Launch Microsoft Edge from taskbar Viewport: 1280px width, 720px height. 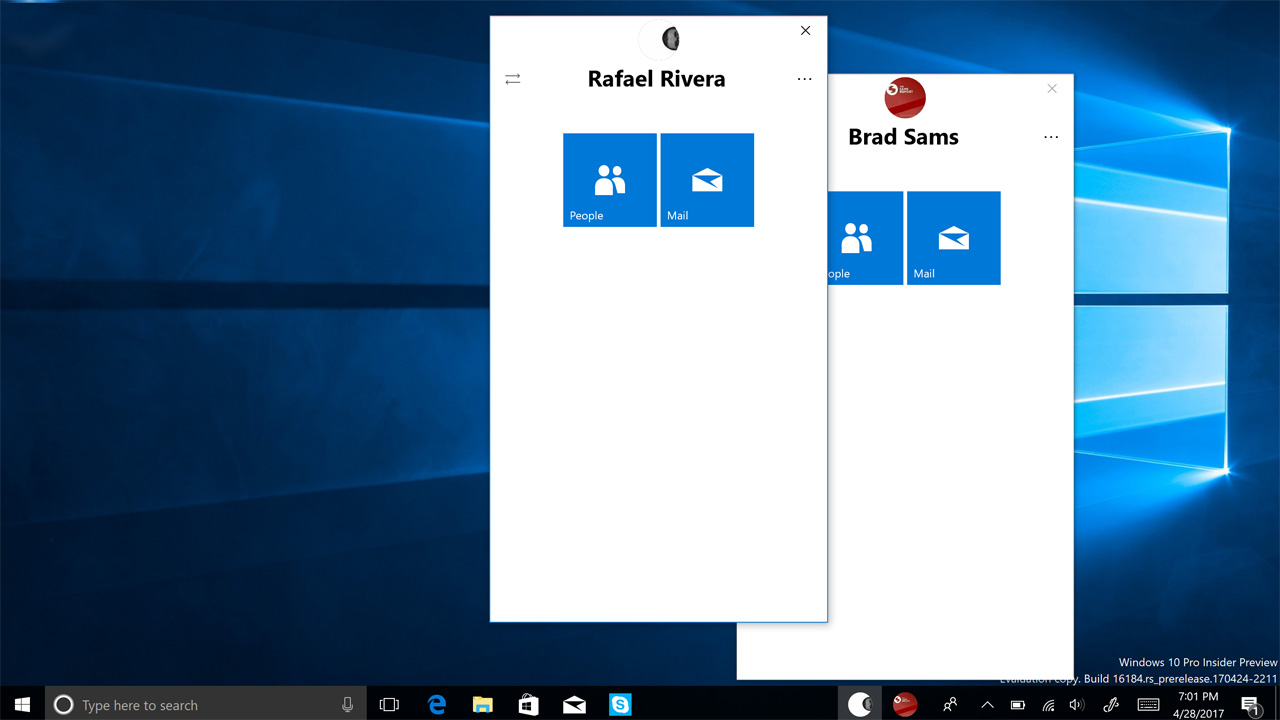(x=437, y=705)
